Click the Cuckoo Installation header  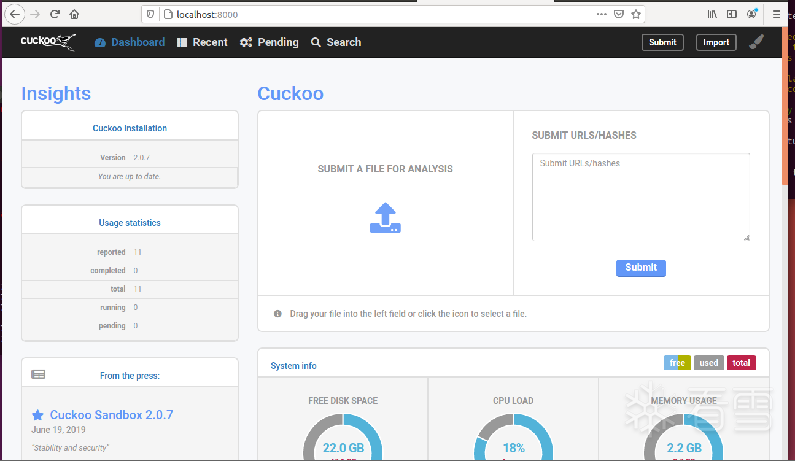click(x=130, y=128)
